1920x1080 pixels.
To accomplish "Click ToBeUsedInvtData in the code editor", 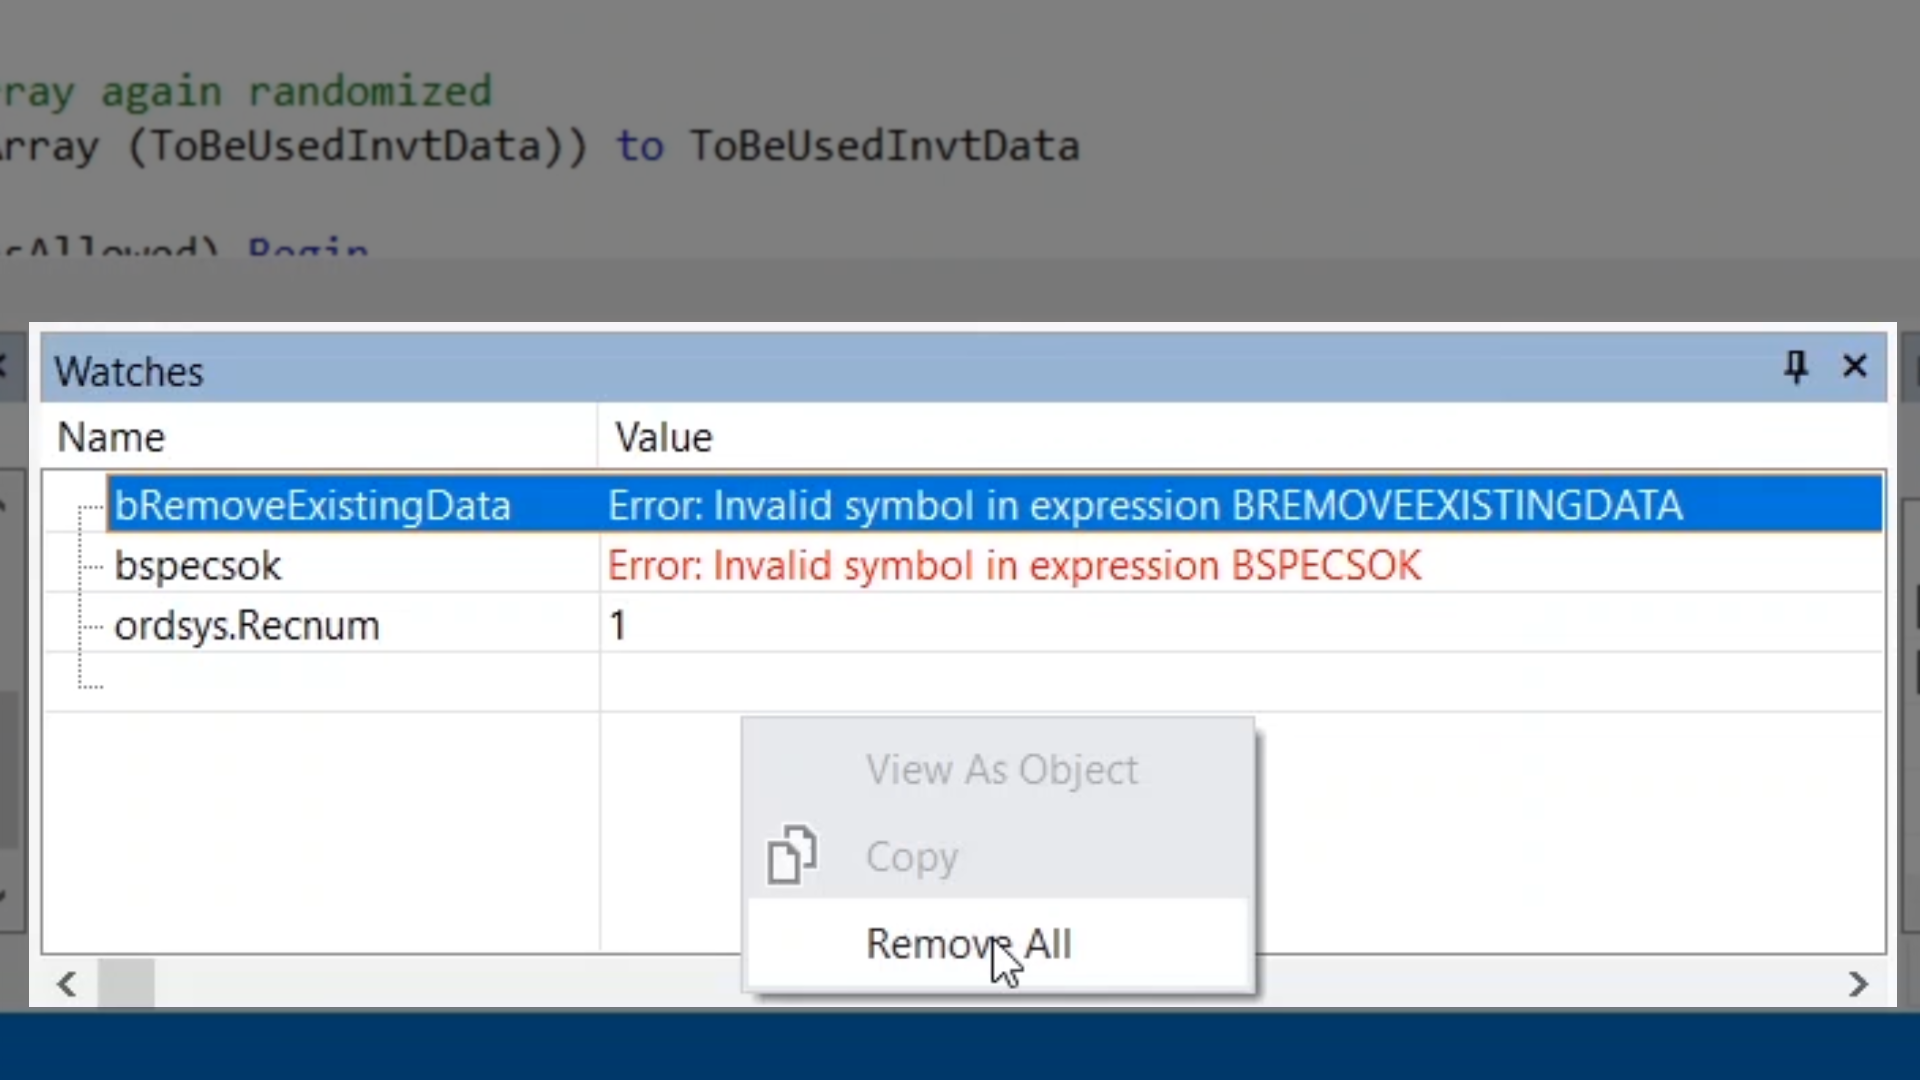I will [x=884, y=147].
